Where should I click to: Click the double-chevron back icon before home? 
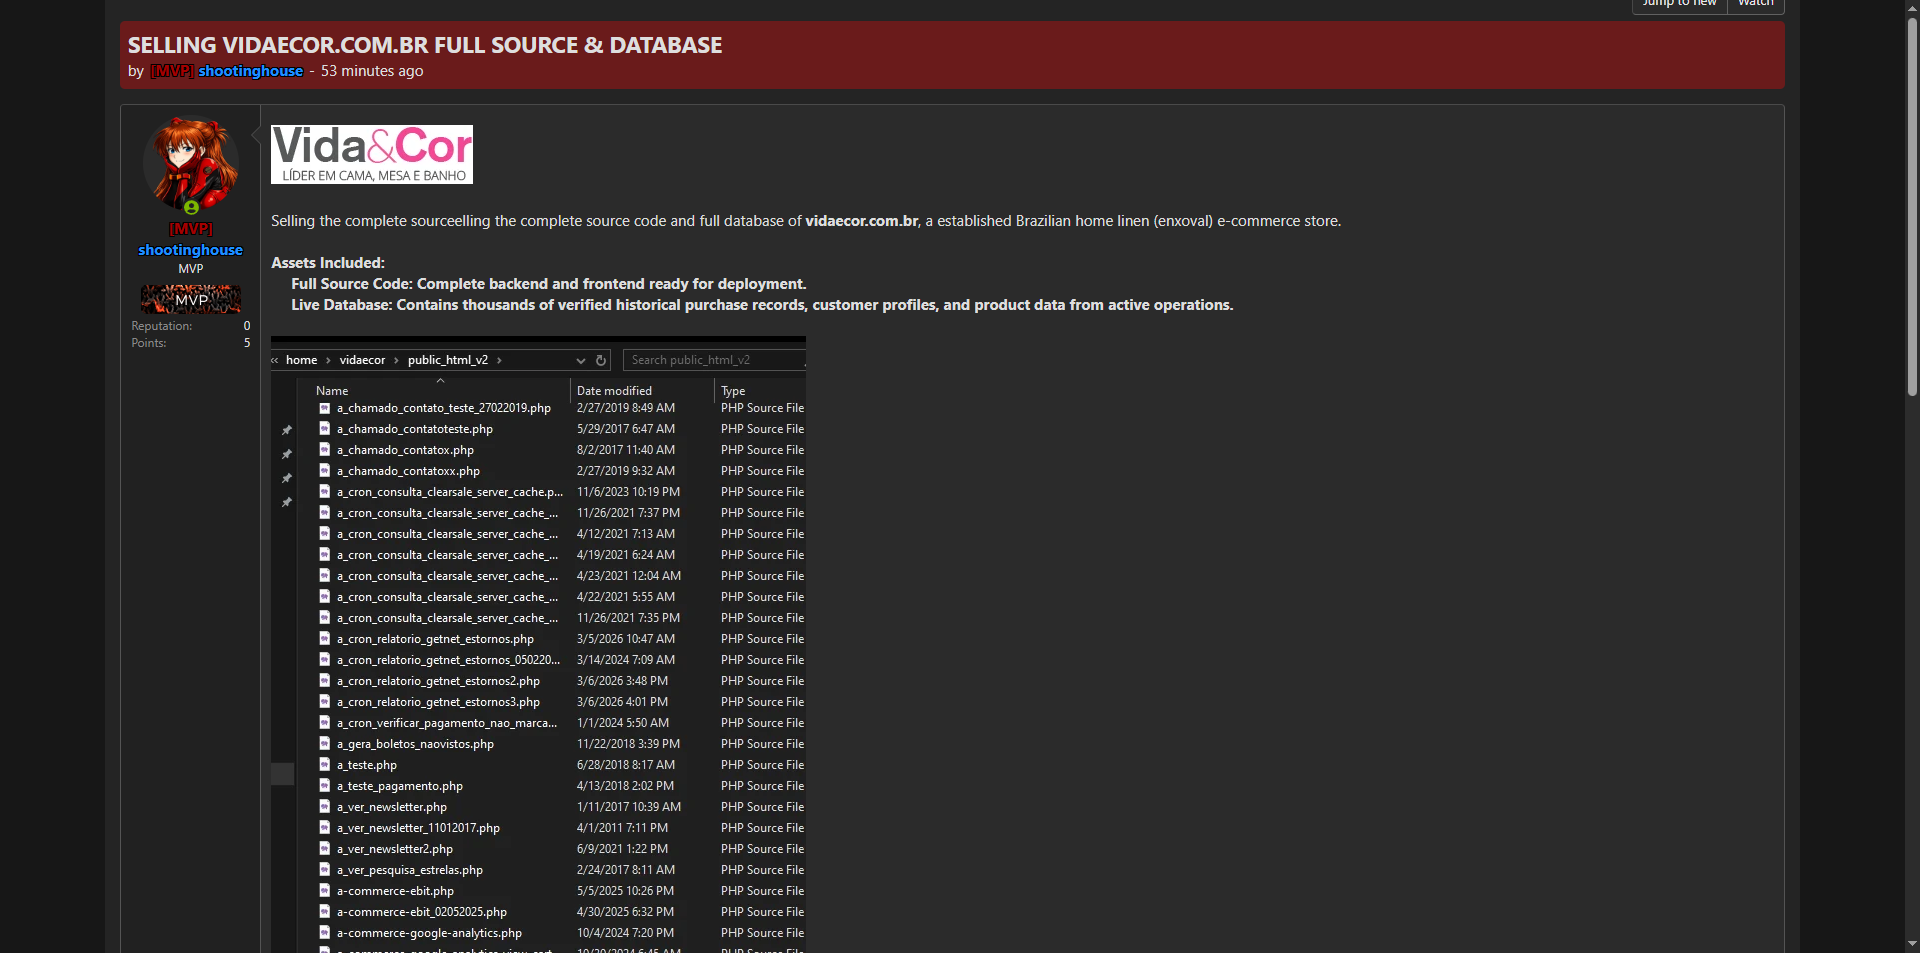[275, 361]
